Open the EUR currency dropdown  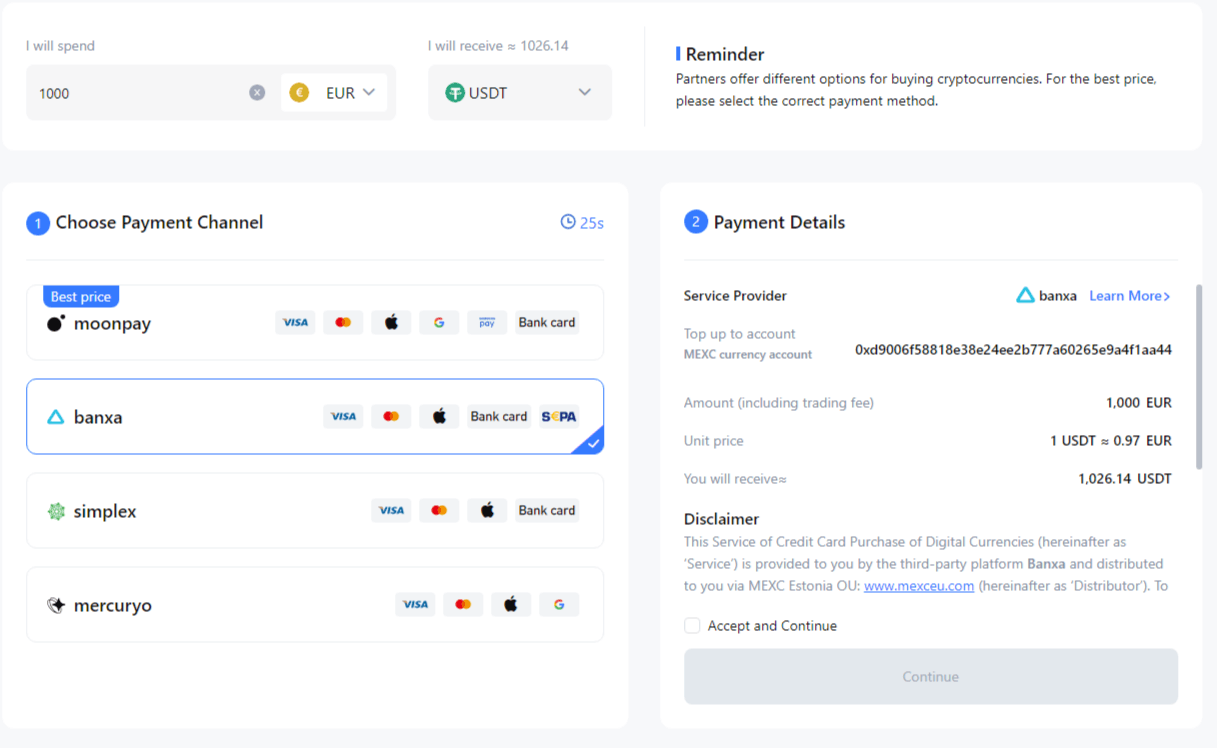coord(334,93)
